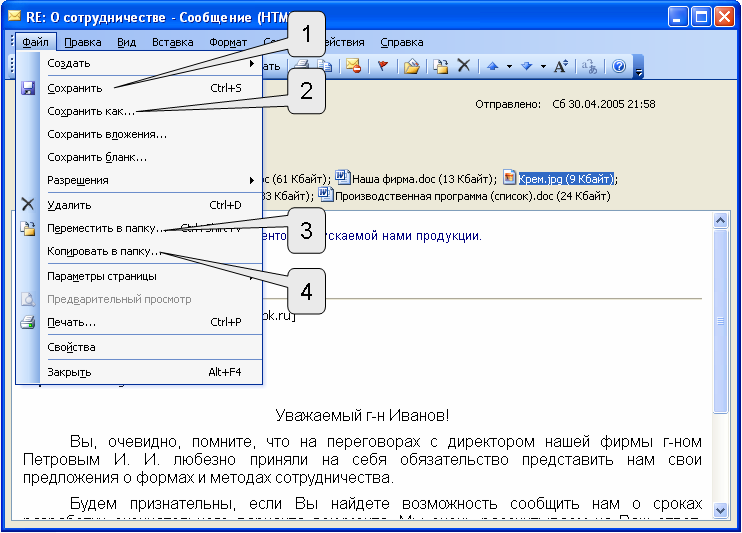Open dropdown beside the previous item arrow
The width and height of the screenshot is (742, 533).
(x=509, y=66)
